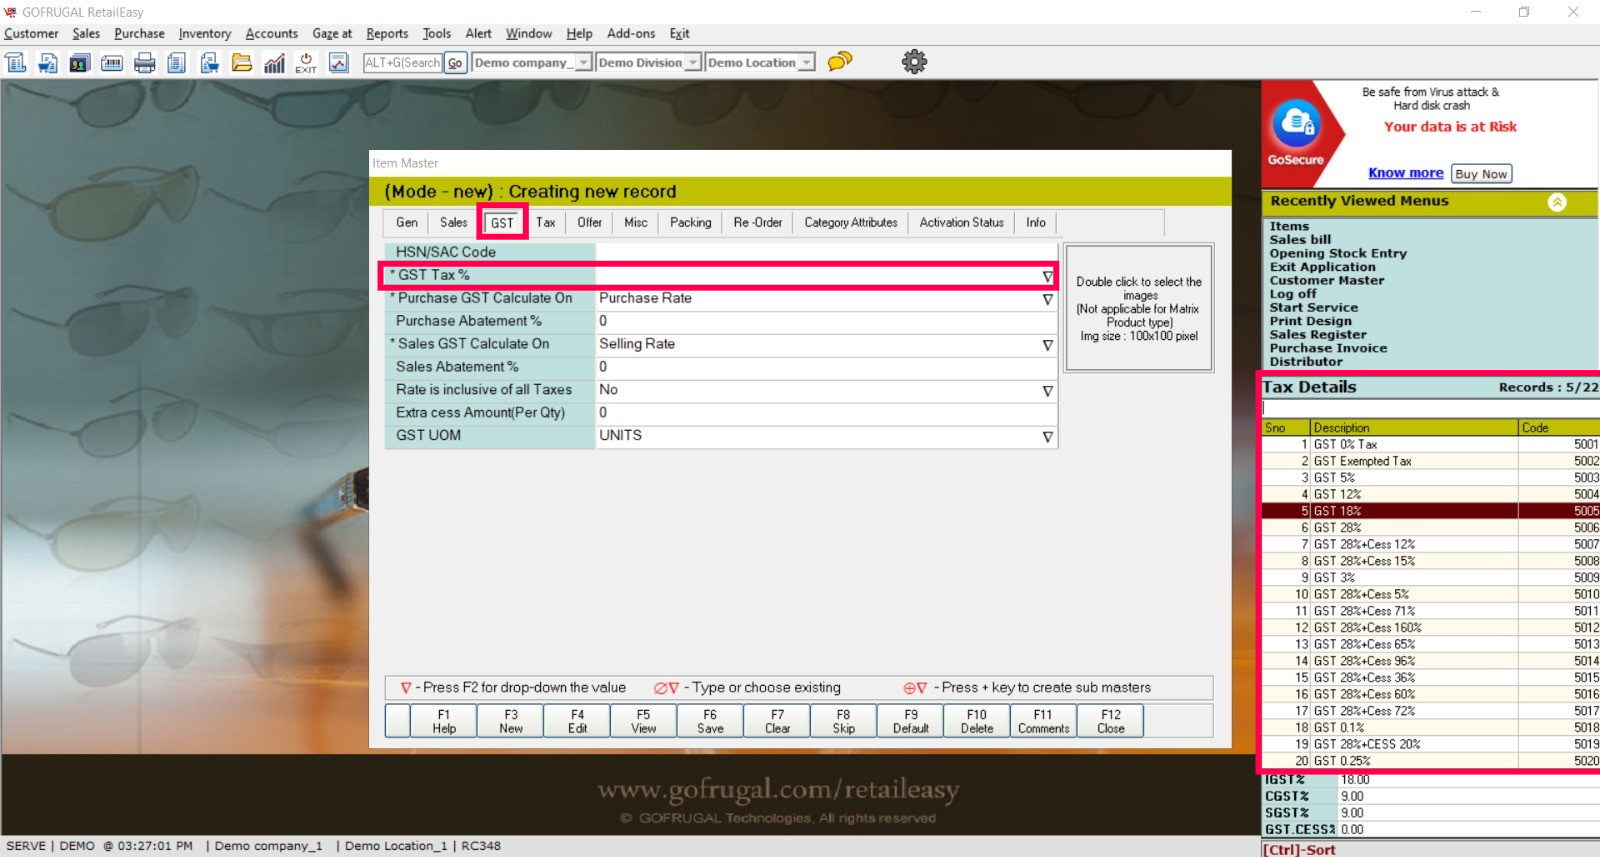Open the settings gear icon
1600x857 pixels.
pyautogui.click(x=914, y=62)
